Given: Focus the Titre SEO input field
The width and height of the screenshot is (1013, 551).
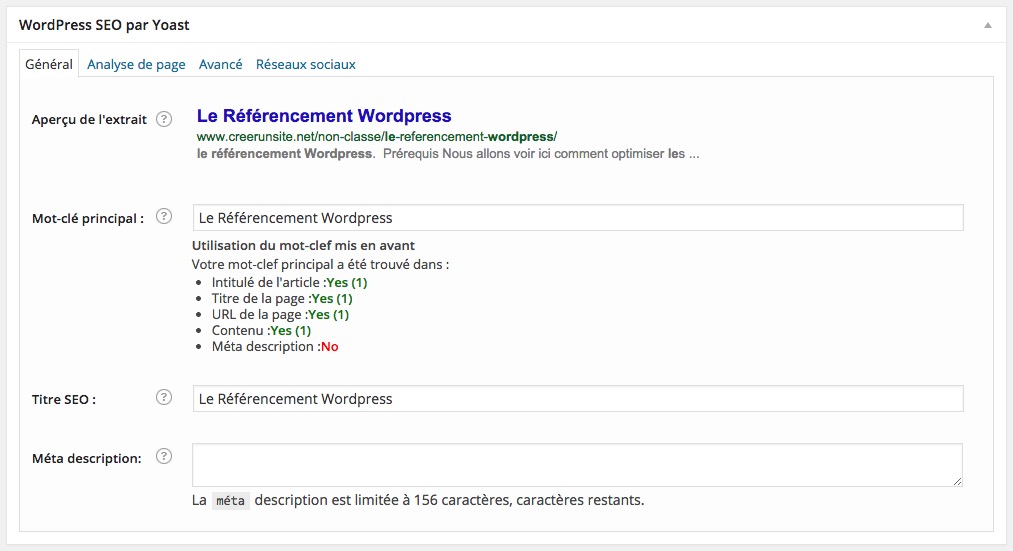Looking at the screenshot, I should [578, 399].
